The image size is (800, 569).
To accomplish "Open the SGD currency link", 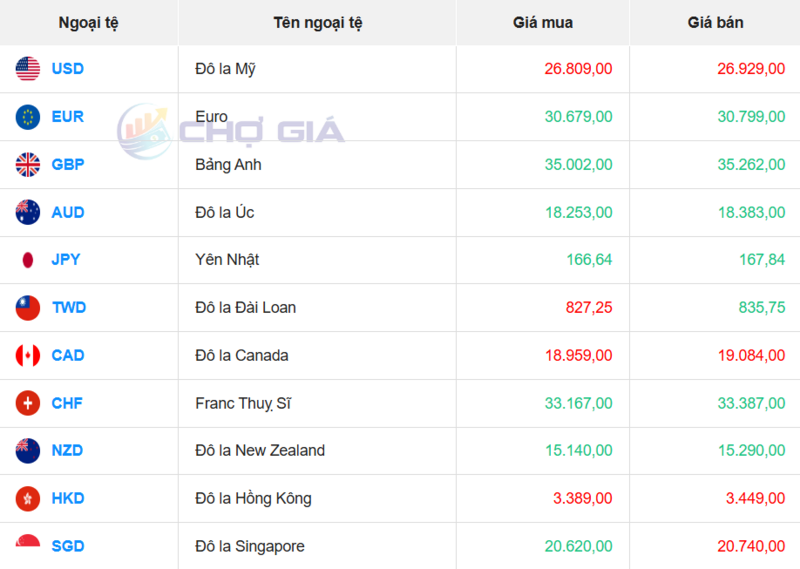I will pyautogui.click(x=68, y=546).
